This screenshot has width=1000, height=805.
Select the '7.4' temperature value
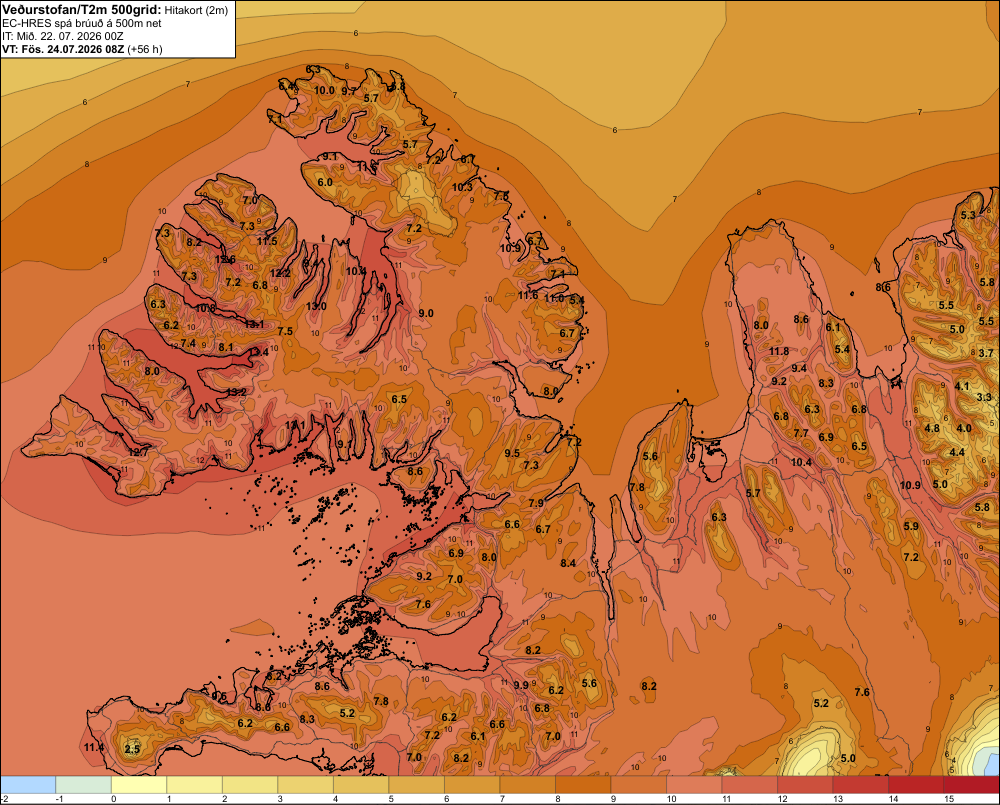tap(188, 343)
